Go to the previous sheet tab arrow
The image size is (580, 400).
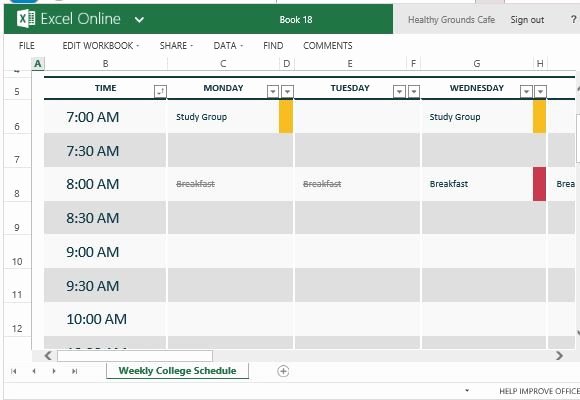click(x=34, y=371)
